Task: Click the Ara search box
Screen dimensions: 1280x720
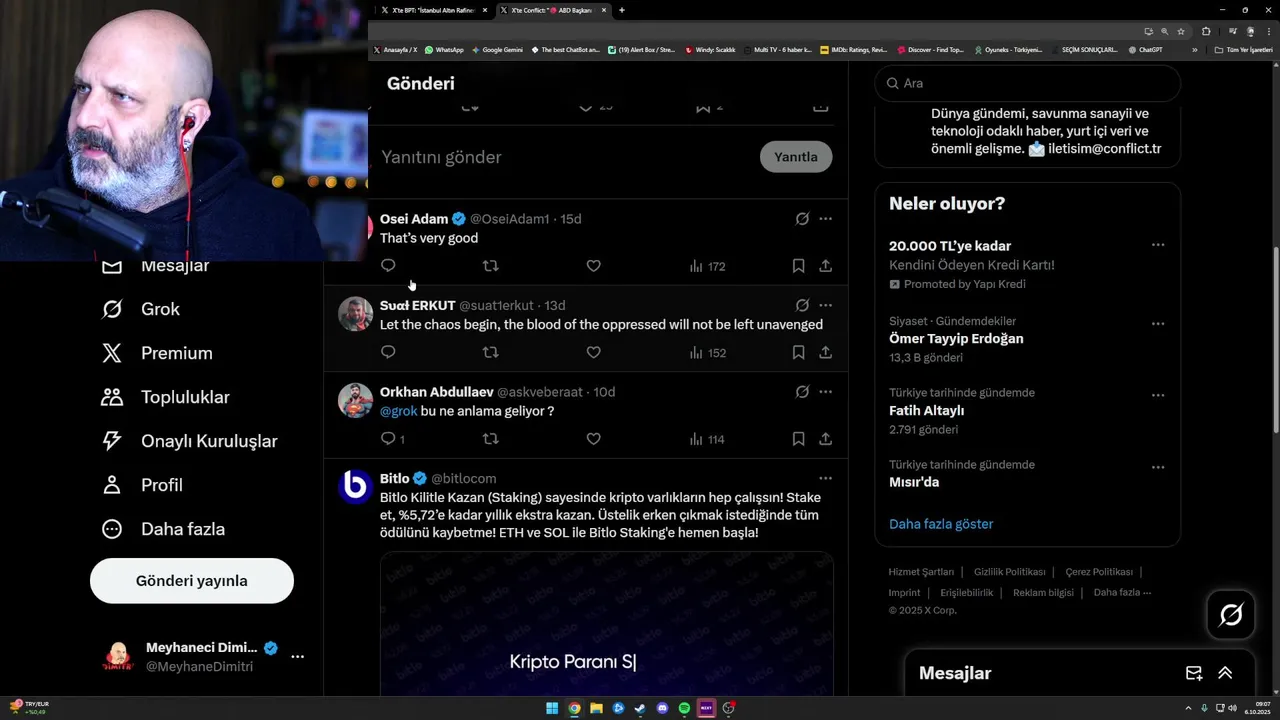Action: tap(1028, 84)
